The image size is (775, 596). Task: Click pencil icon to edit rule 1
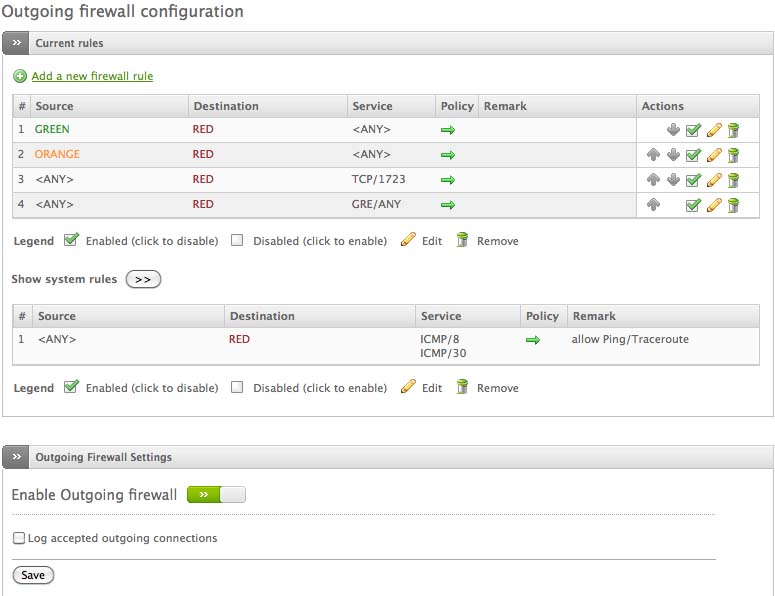tap(714, 130)
